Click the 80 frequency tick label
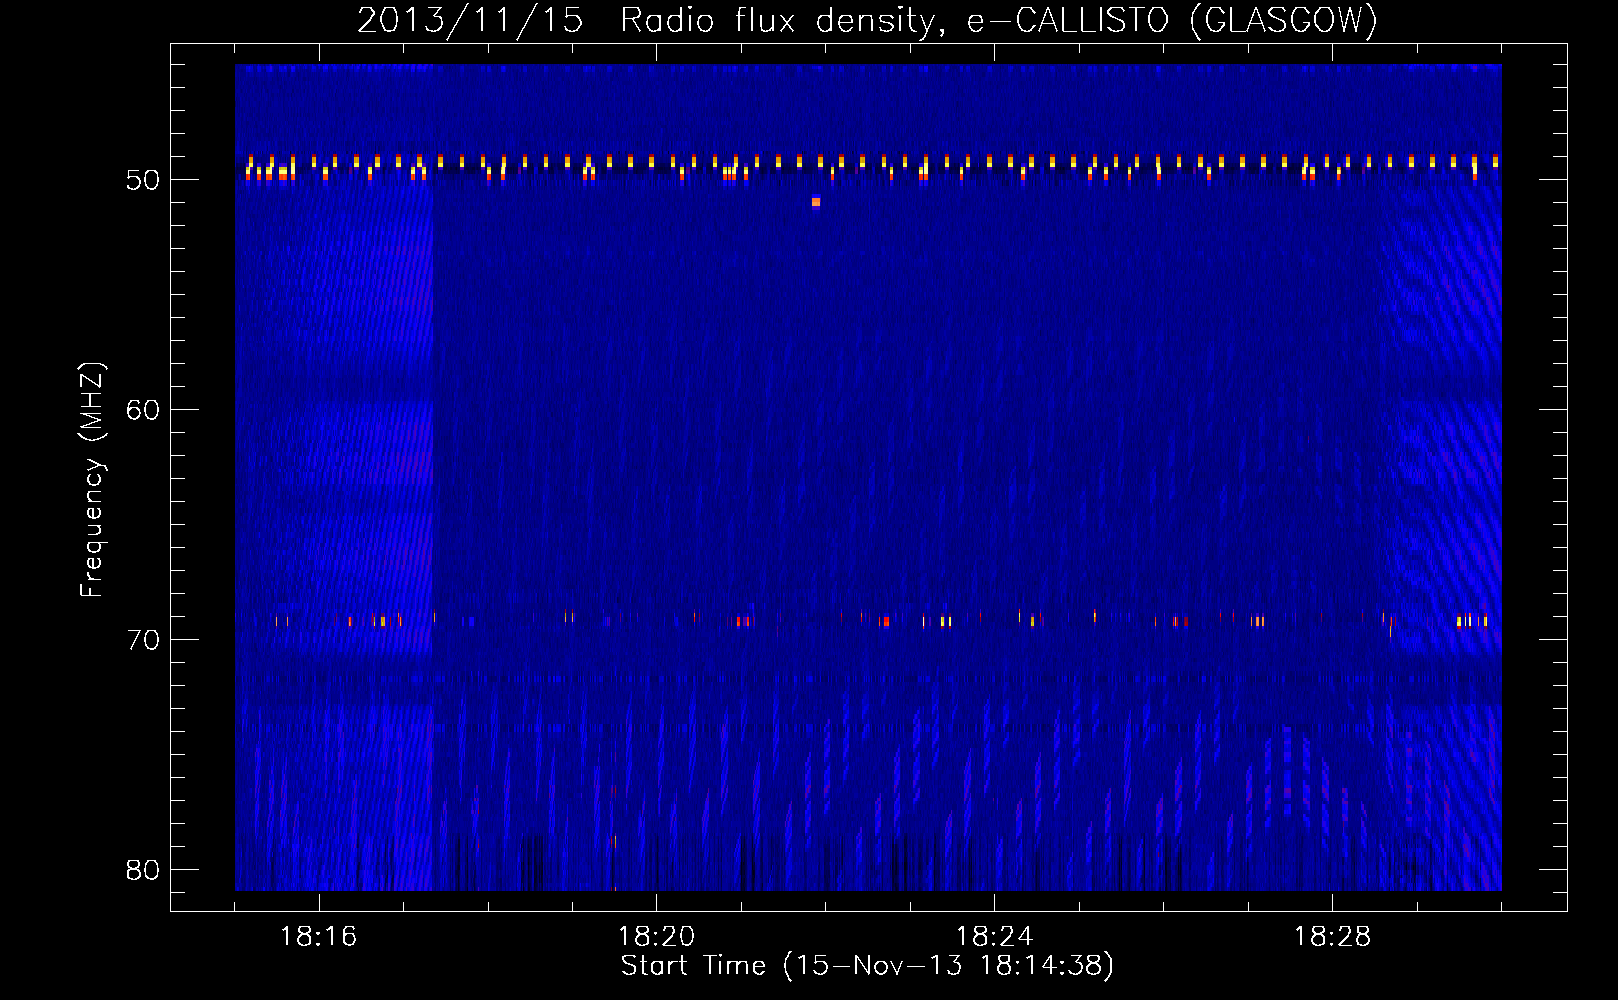This screenshot has height=1000, width=1618. pyautogui.click(x=143, y=870)
